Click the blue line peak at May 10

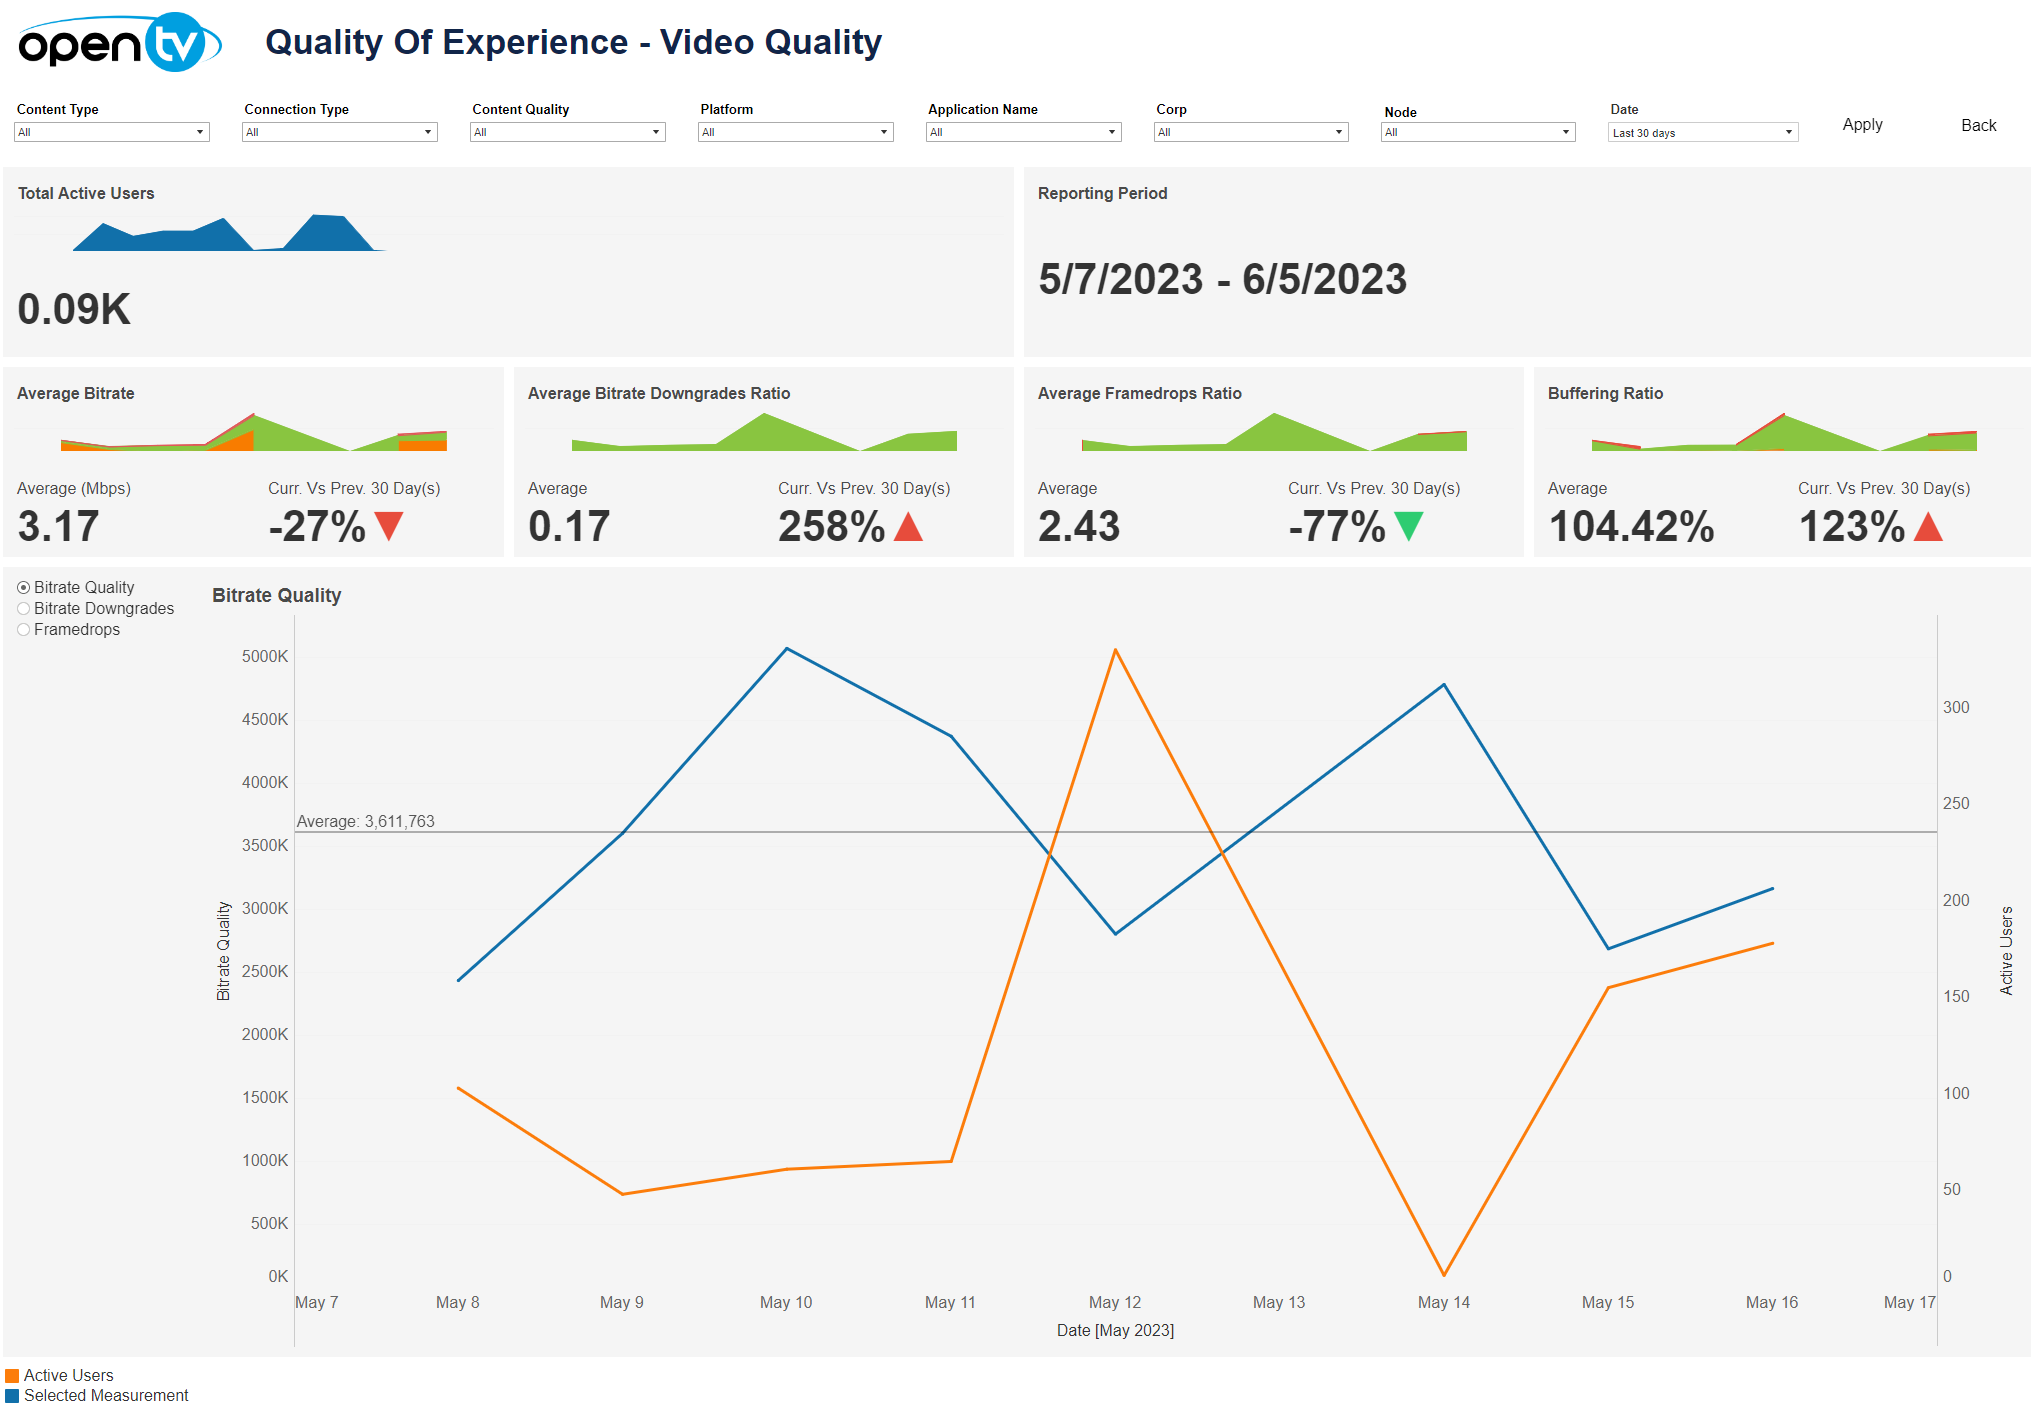tap(787, 649)
